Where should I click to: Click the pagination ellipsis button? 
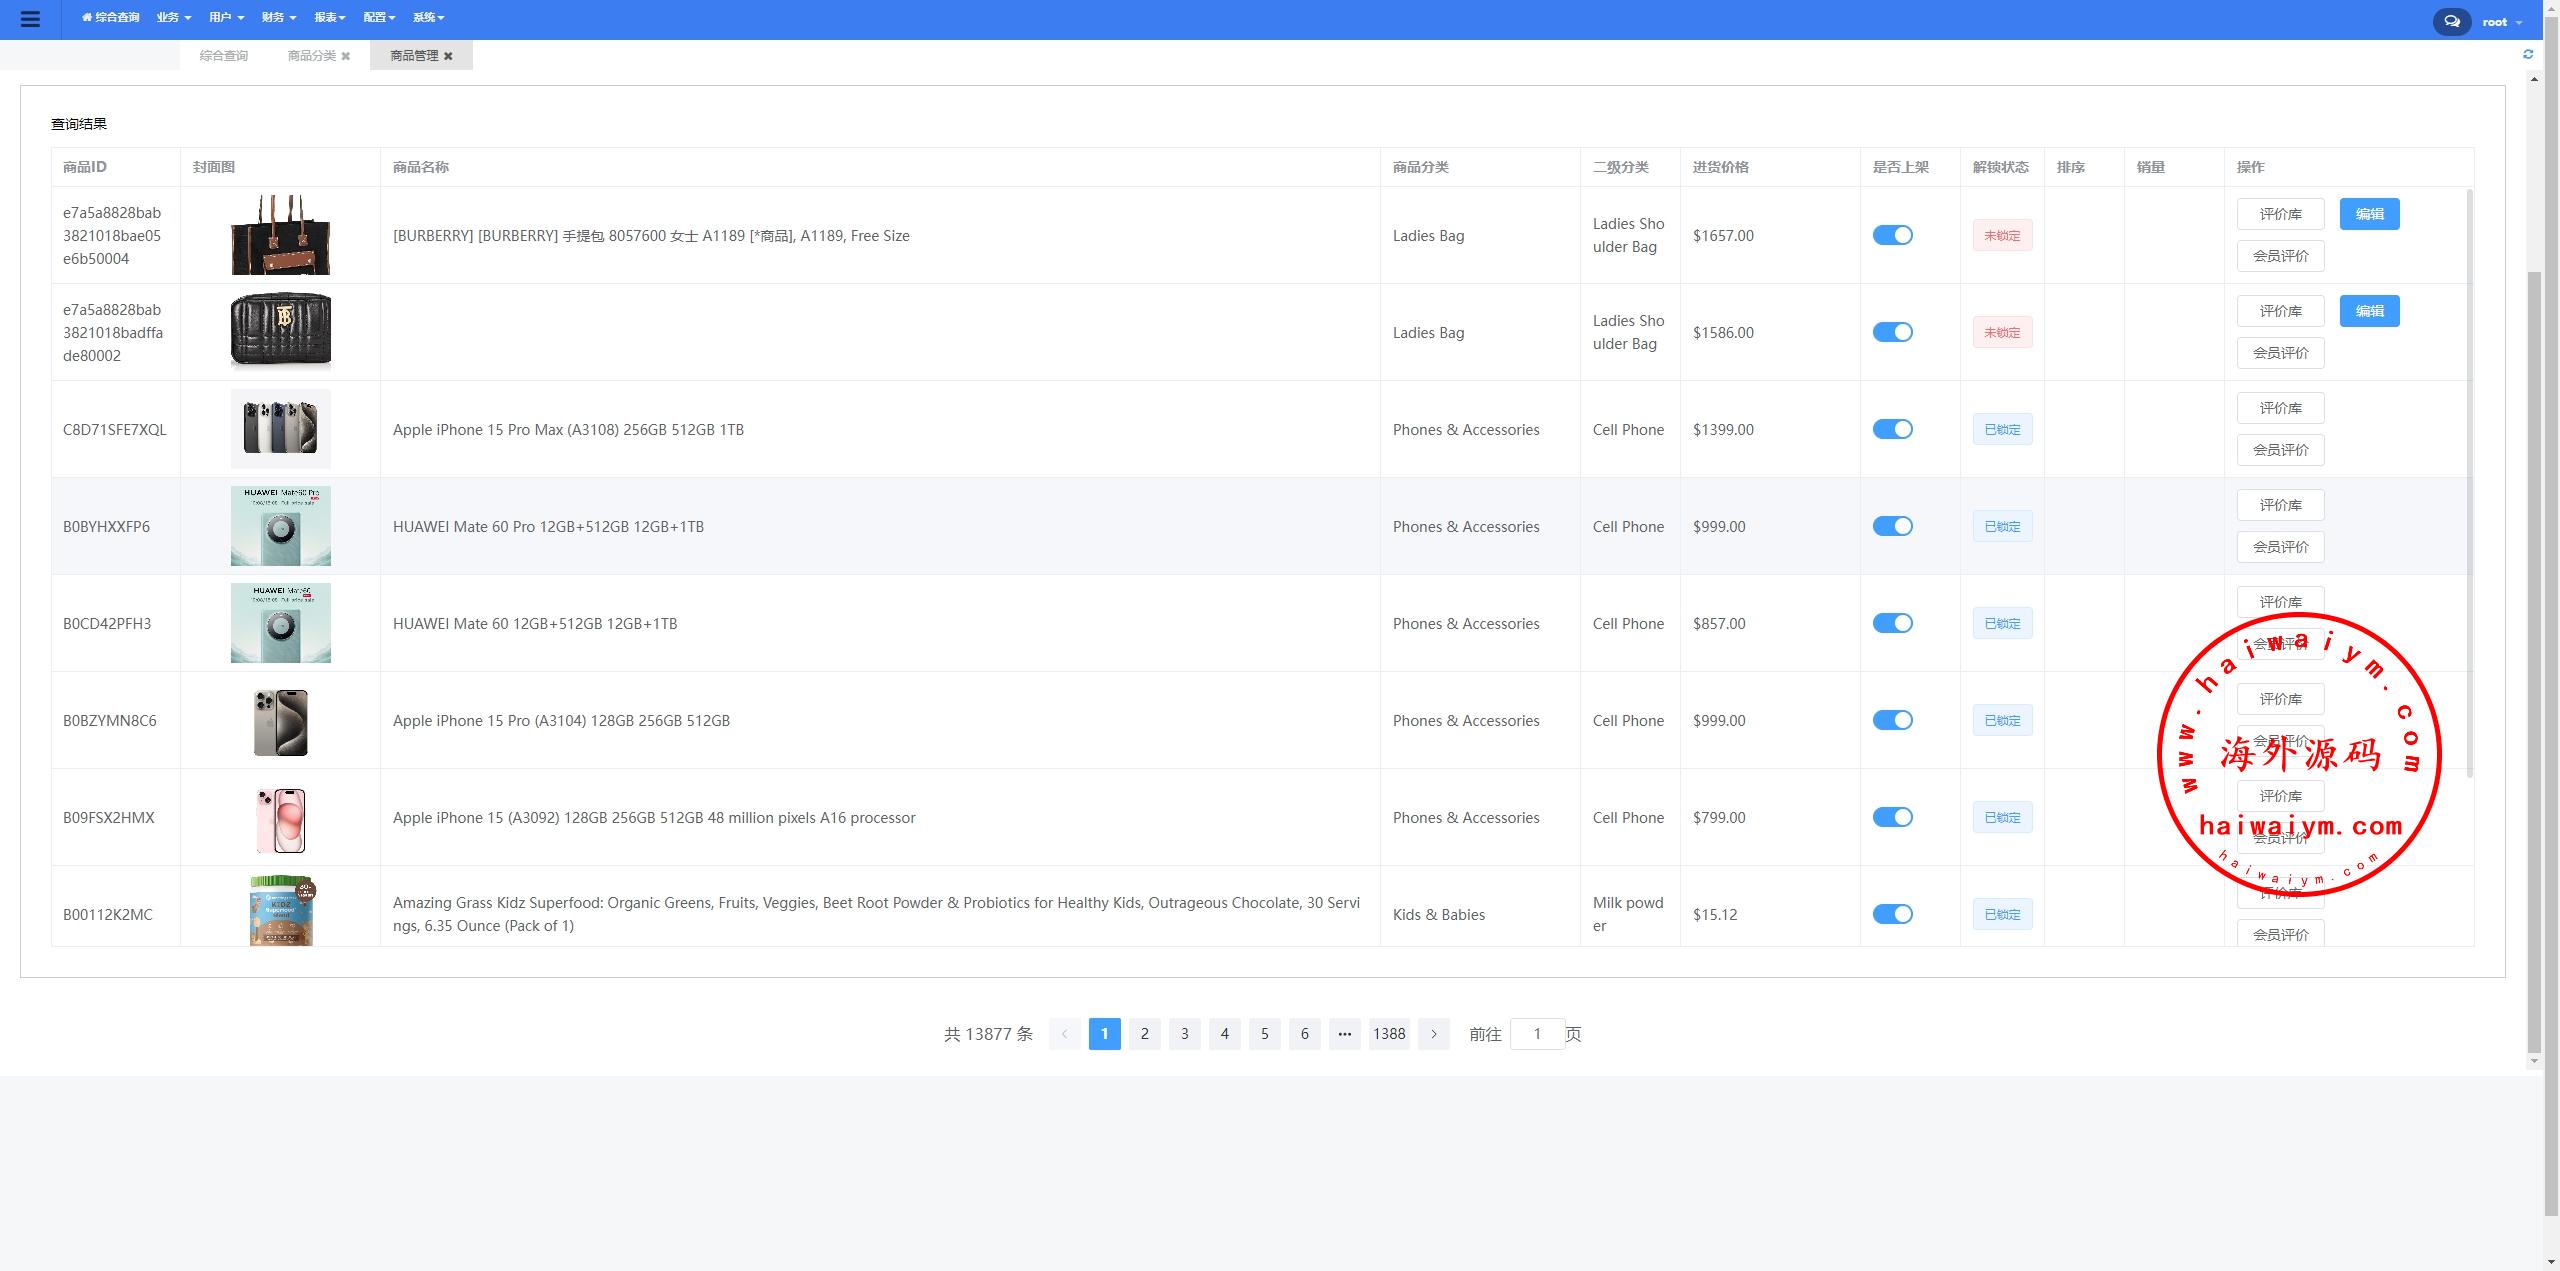[x=1344, y=1034]
